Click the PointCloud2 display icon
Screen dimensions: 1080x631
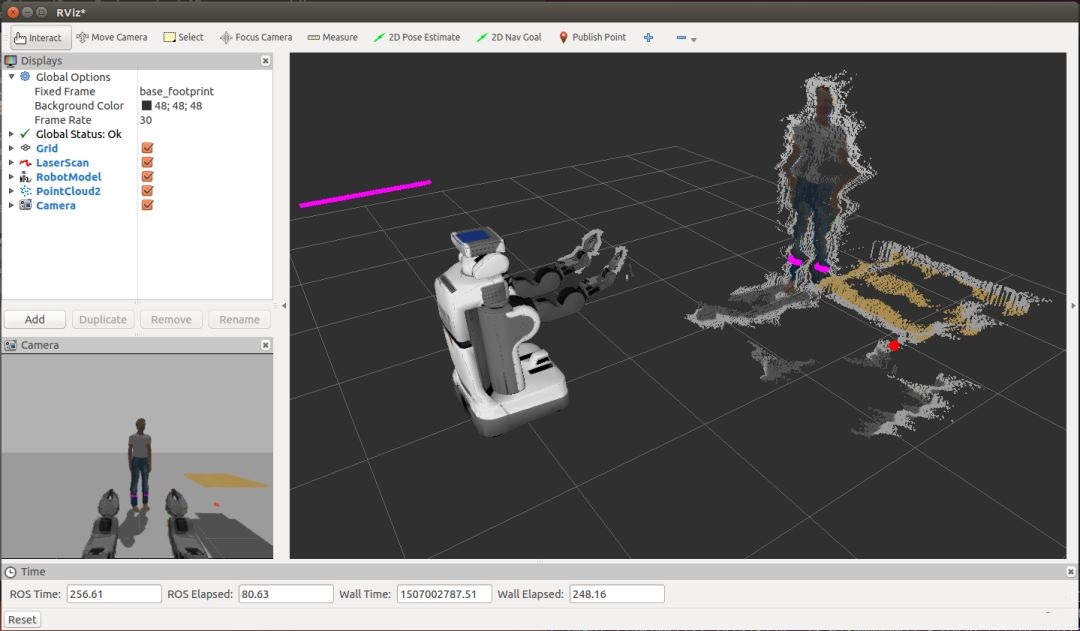(x=25, y=191)
